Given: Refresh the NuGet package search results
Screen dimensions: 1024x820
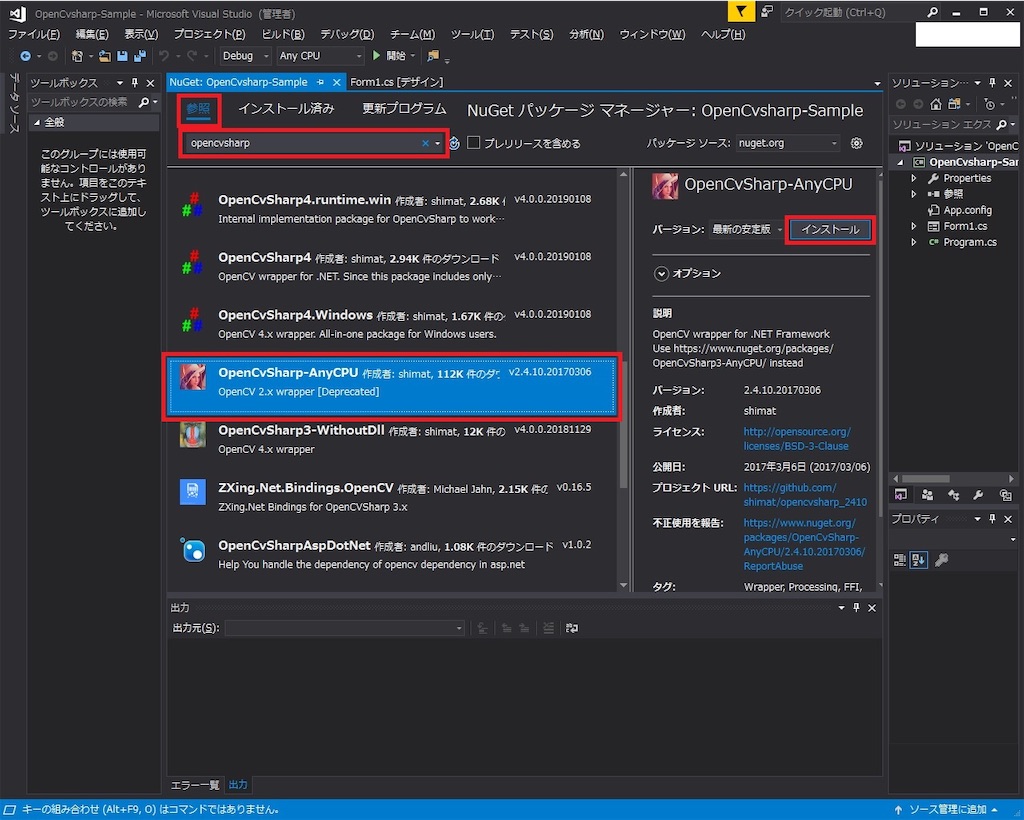Looking at the screenshot, I should tap(455, 143).
